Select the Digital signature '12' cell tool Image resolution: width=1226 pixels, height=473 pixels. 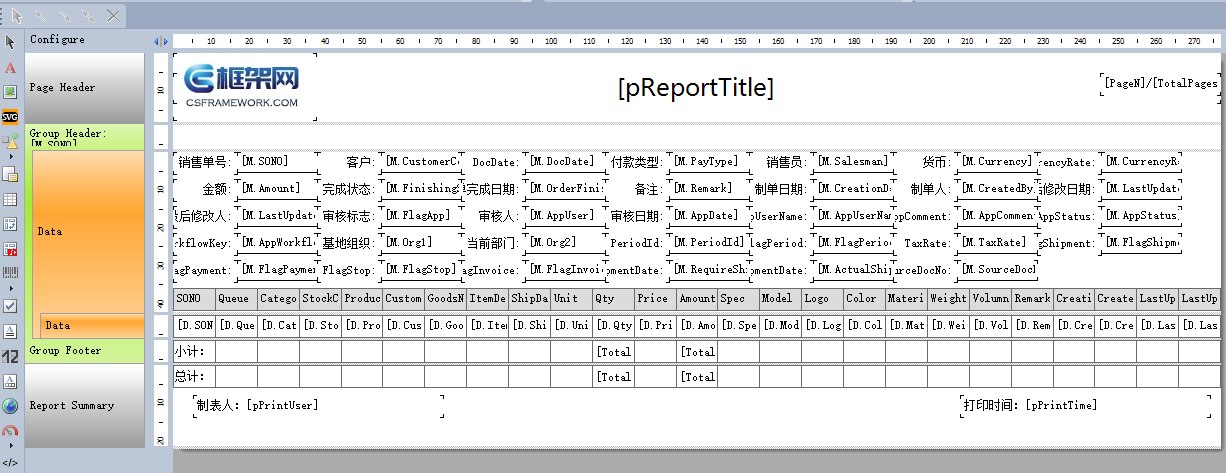pyautogui.click(x=10, y=356)
